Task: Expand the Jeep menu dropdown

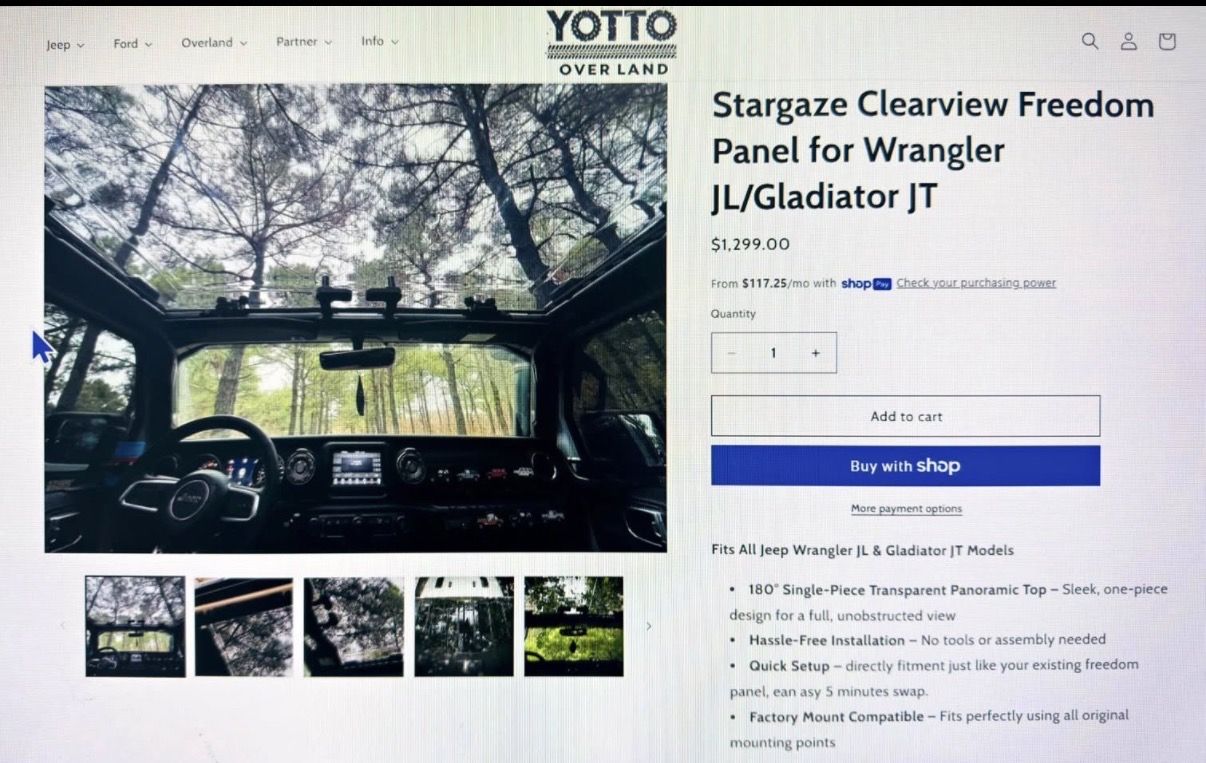Action: click(65, 44)
